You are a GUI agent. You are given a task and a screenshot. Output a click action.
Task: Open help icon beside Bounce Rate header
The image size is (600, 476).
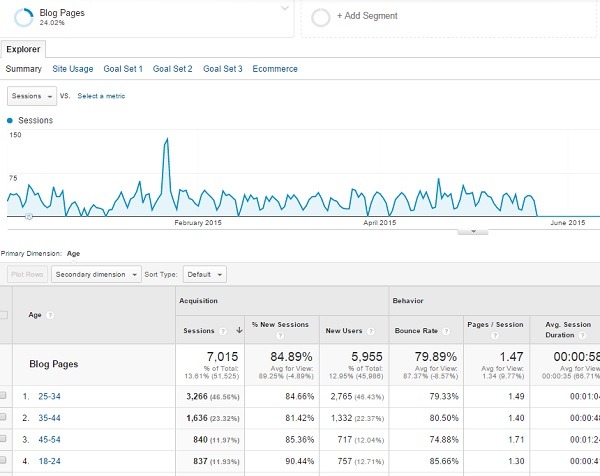tap(446, 331)
